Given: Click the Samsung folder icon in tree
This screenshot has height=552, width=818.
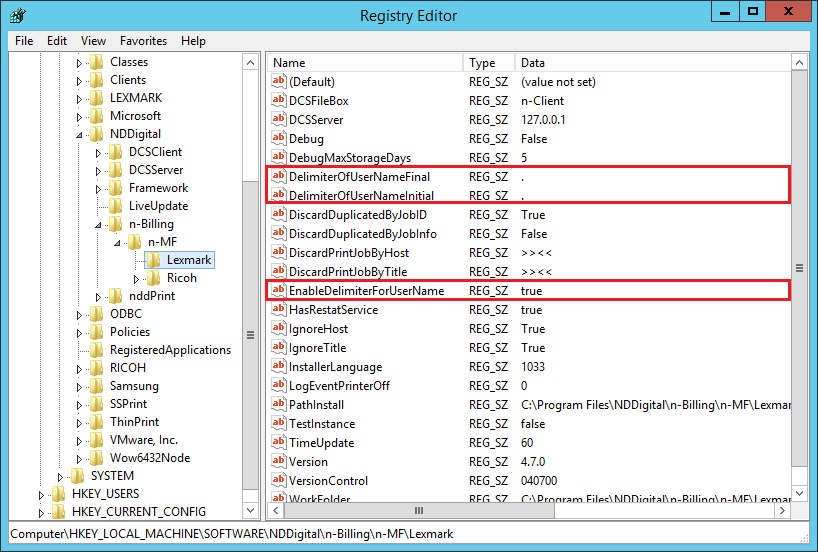Looking at the screenshot, I should [97, 386].
